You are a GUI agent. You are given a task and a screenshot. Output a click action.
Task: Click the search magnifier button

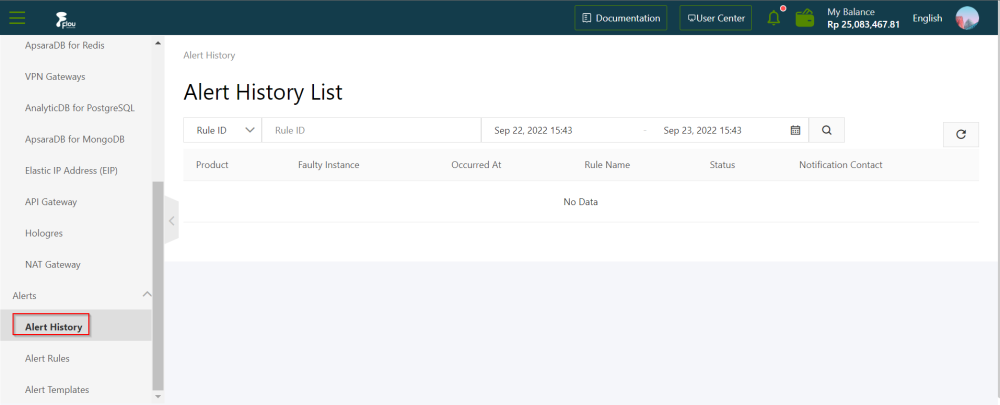click(x=827, y=130)
